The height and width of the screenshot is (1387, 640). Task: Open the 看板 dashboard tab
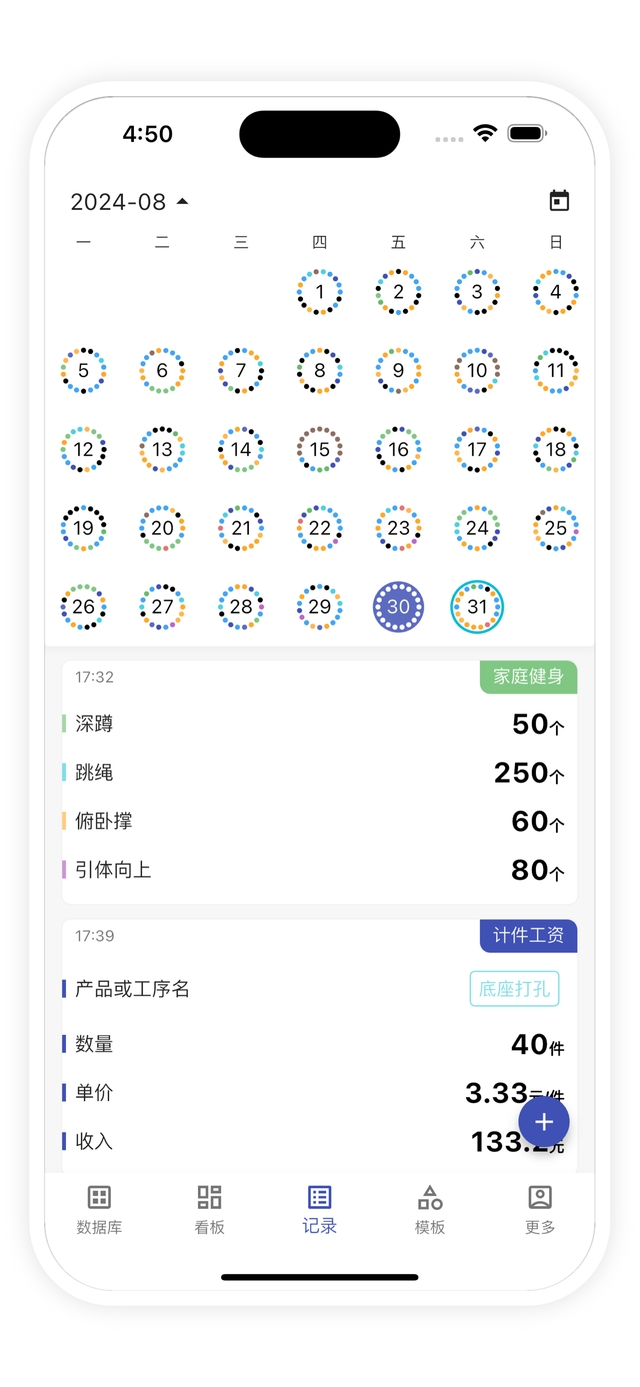click(x=209, y=1208)
